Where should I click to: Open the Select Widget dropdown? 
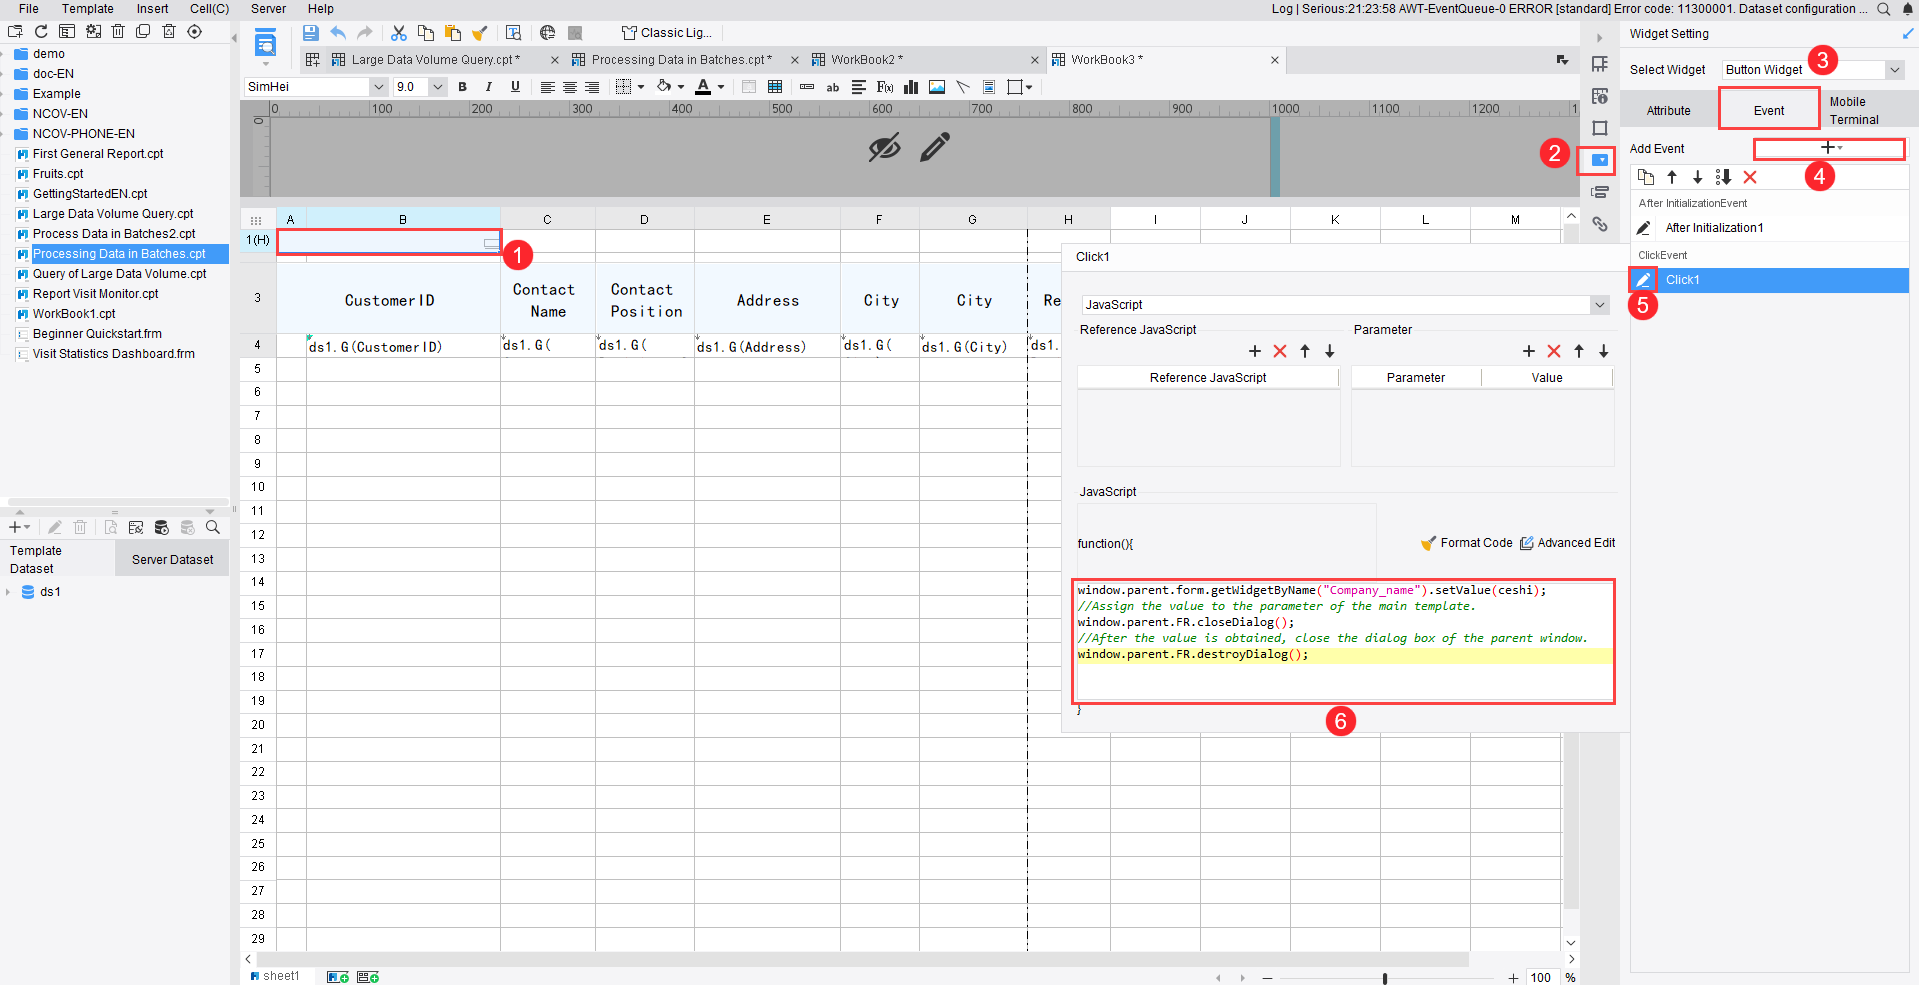tap(1894, 70)
